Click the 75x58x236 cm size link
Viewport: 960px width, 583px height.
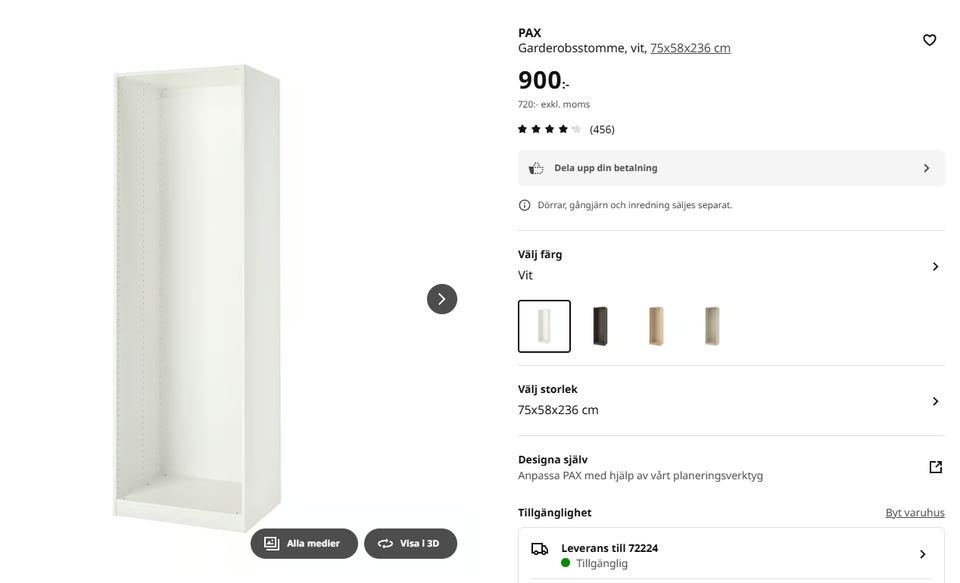pyautogui.click(x=690, y=48)
